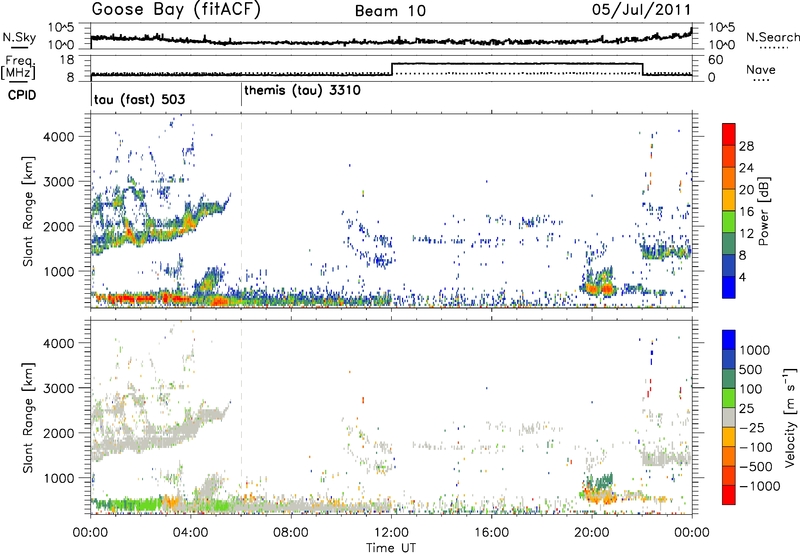Select the Power colorbar segment between 8 and 12
800x554 pixels.
click(x=729, y=243)
